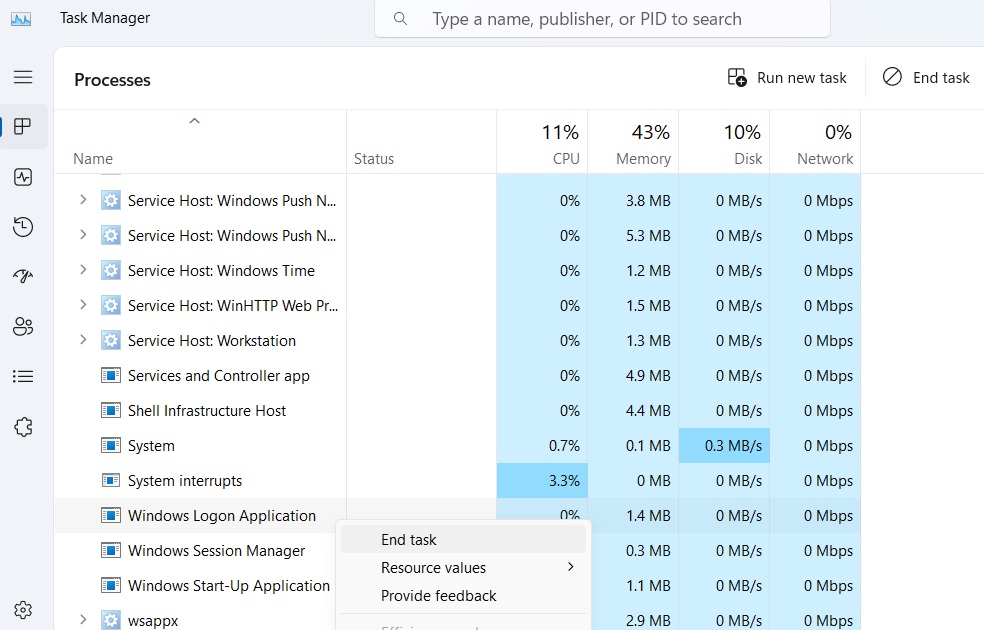Select the App history sidebar icon
This screenshot has width=984, height=630.
point(22,227)
